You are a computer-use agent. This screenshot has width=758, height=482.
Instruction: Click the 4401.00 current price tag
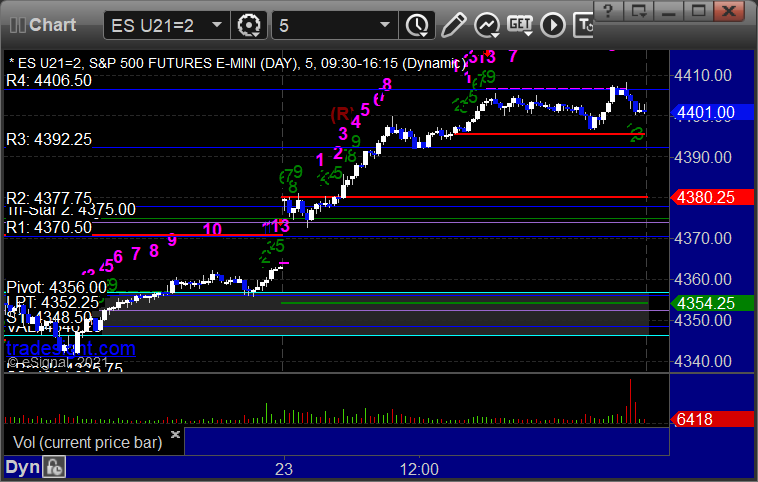click(712, 113)
